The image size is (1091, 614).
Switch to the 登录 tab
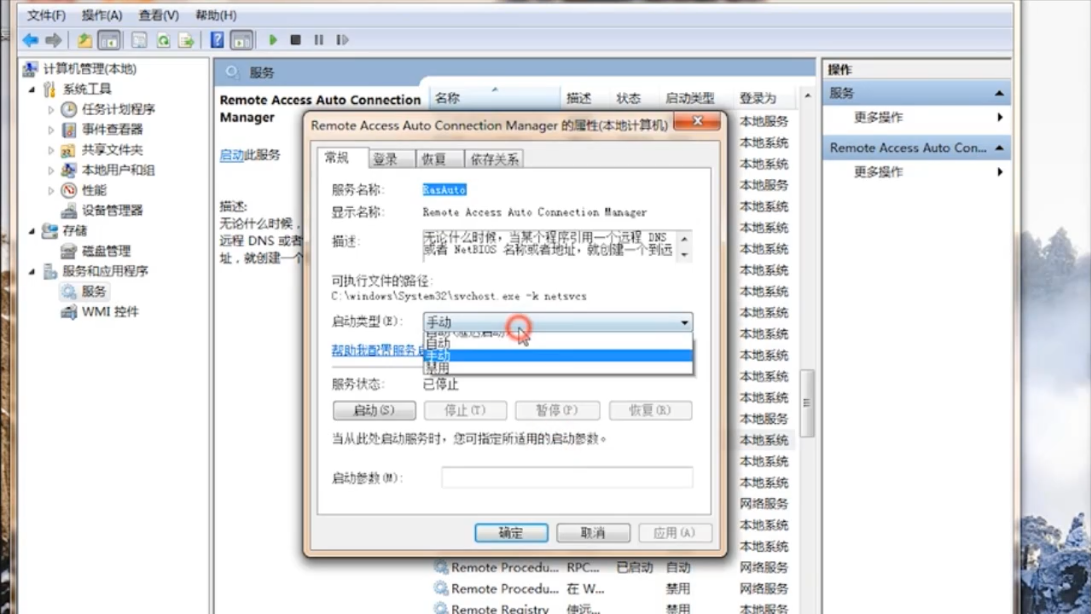click(386, 159)
